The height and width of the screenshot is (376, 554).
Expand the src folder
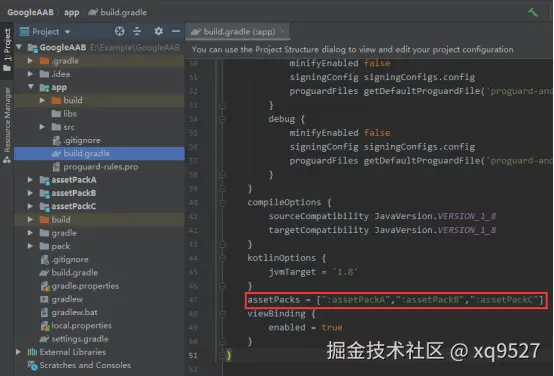(42, 127)
